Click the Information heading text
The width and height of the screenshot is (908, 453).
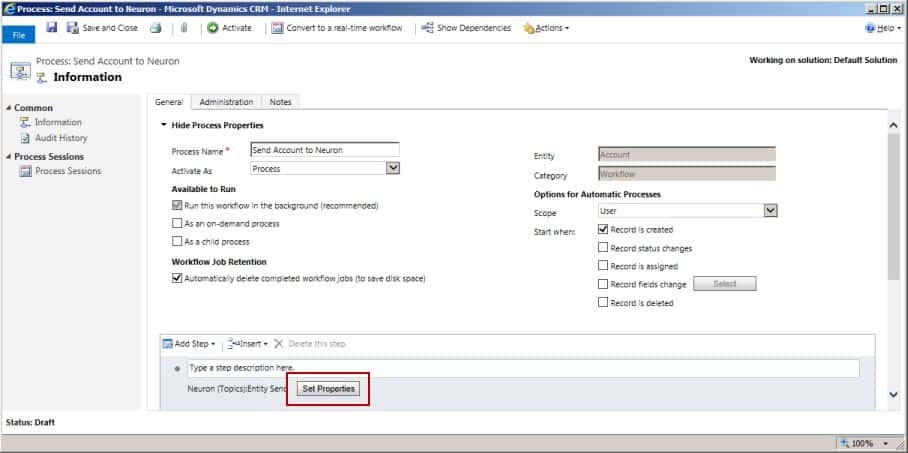coord(87,77)
